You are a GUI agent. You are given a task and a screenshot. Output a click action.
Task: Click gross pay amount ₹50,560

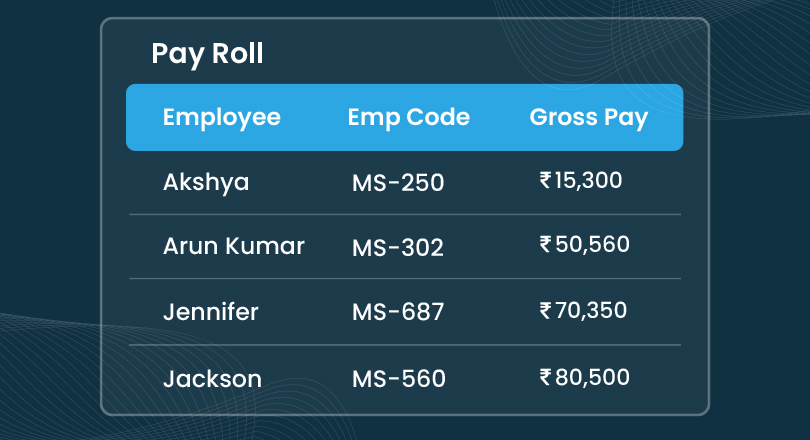tap(584, 244)
